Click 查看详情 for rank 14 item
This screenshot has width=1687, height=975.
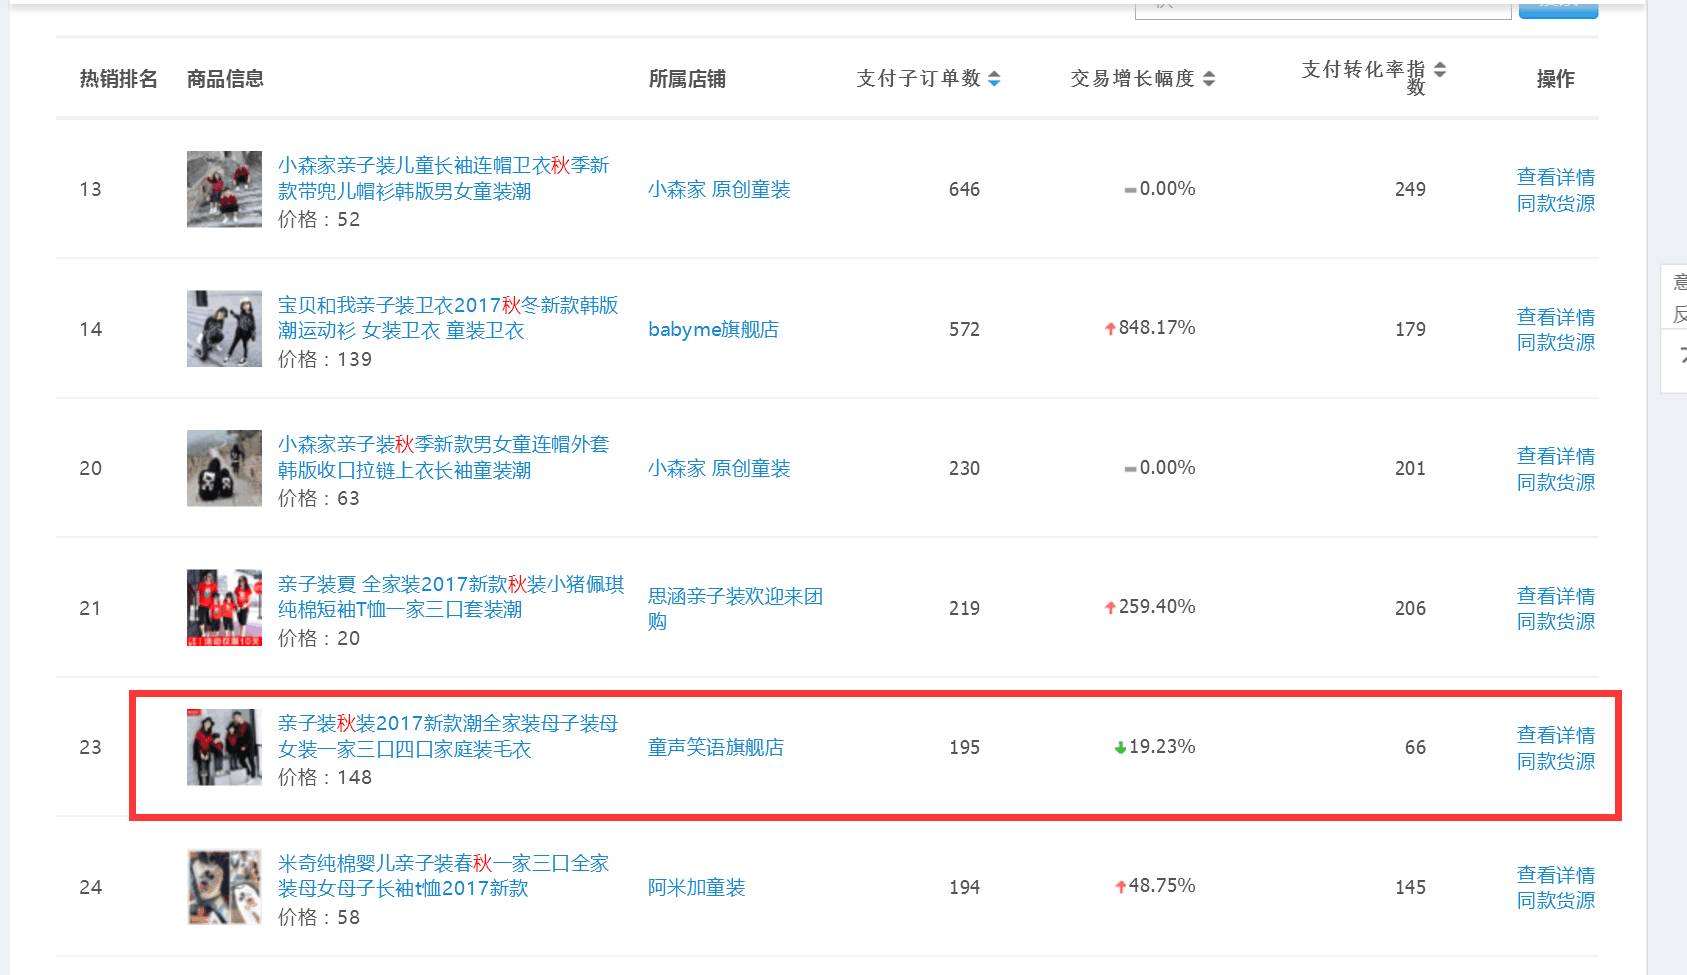pyautogui.click(x=1556, y=317)
